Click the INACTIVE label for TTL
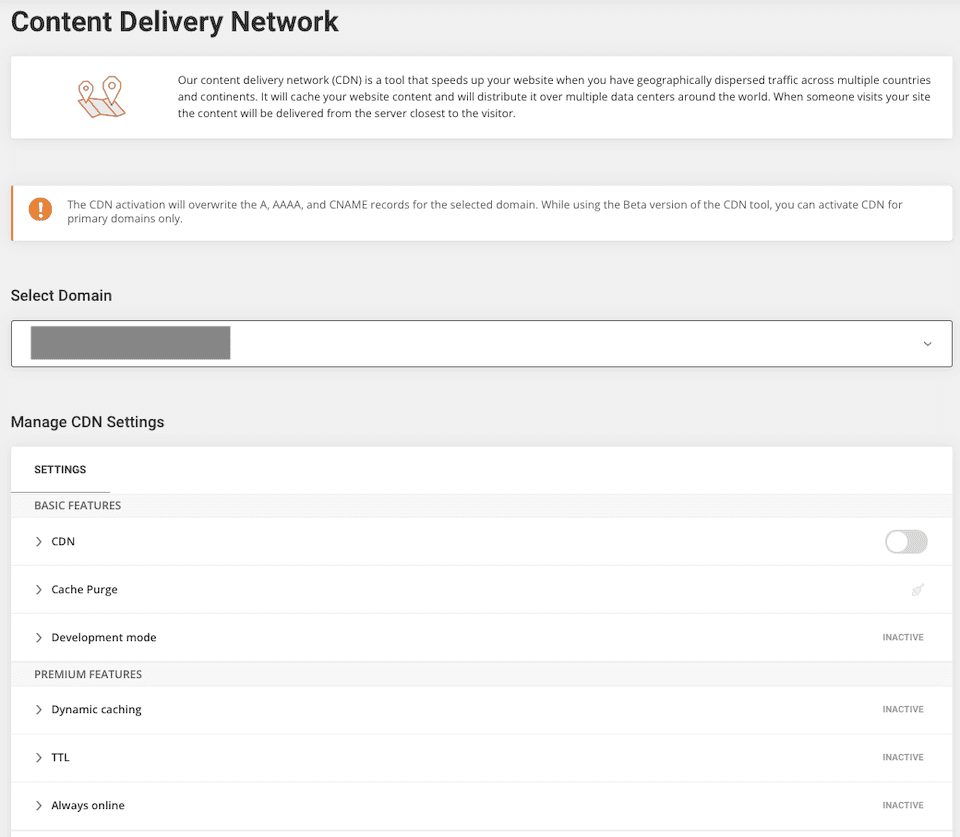960x837 pixels. [903, 757]
